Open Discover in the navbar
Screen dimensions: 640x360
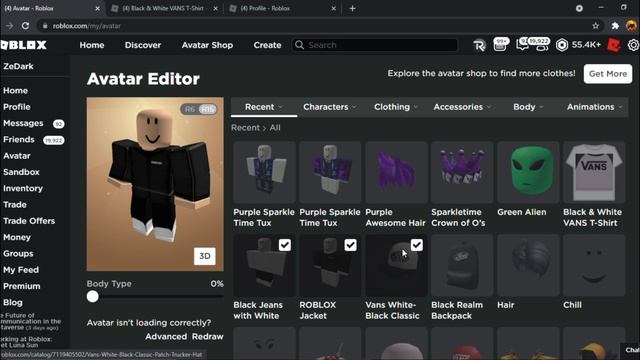pyautogui.click(x=143, y=45)
